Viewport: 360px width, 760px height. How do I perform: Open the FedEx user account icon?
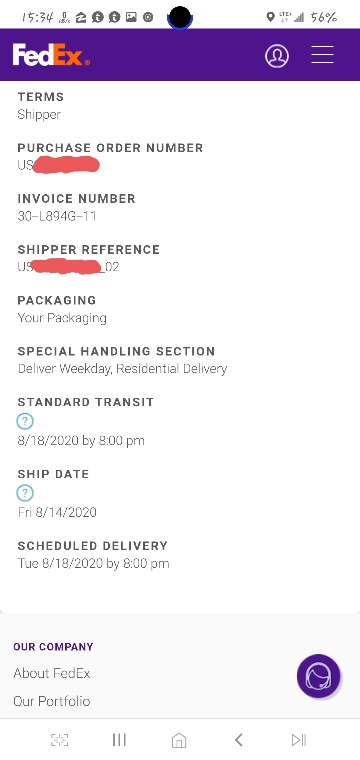click(x=277, y=56)
